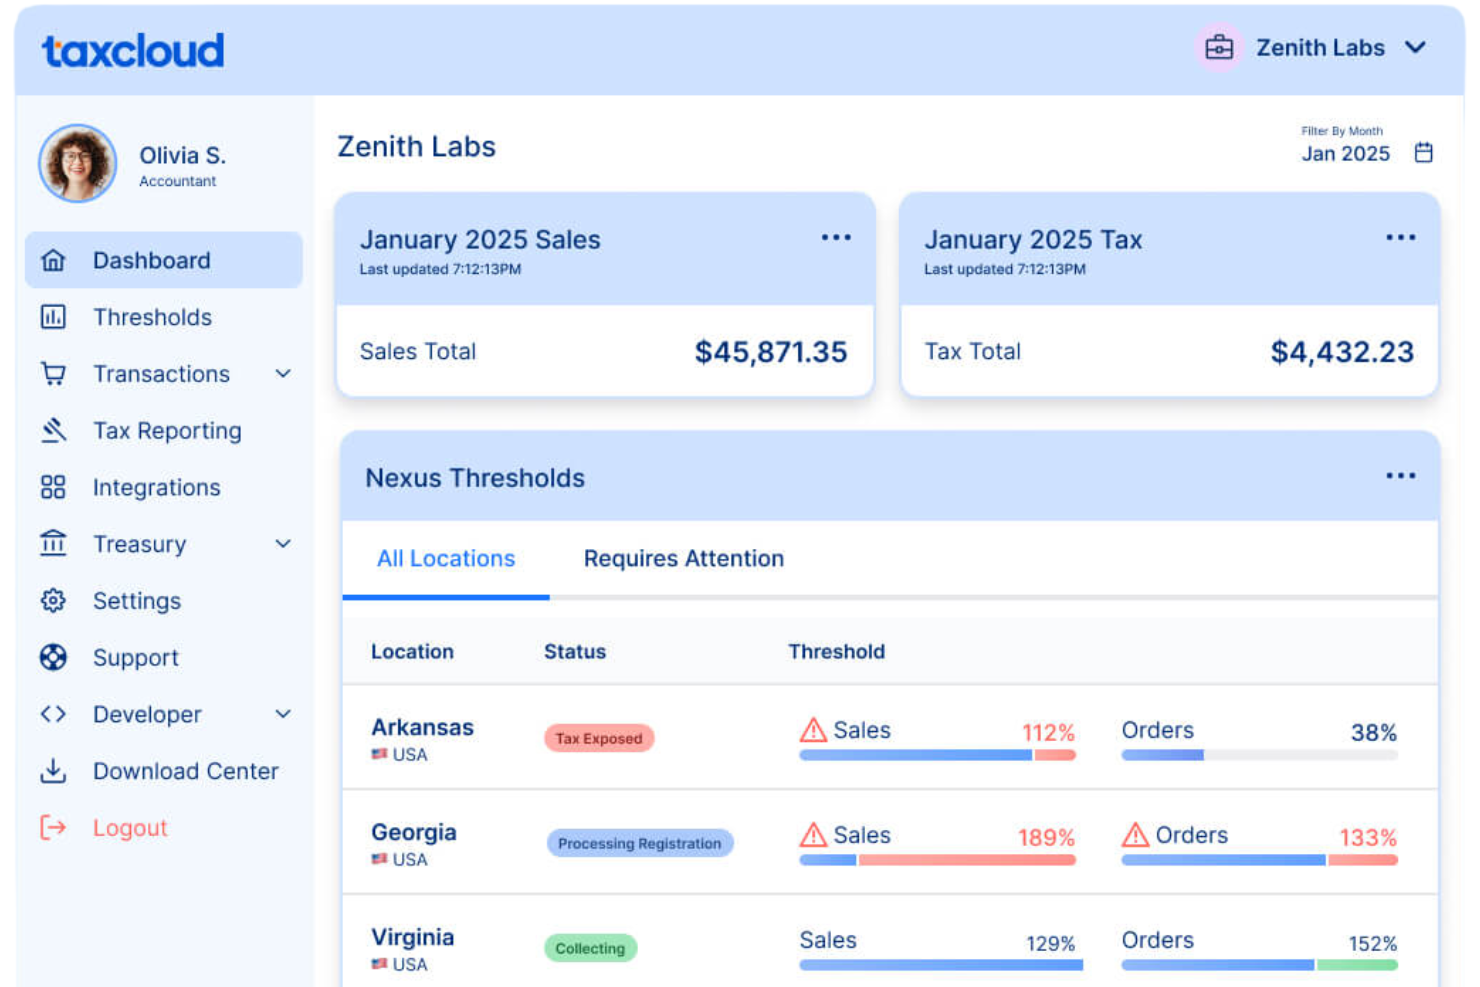Click the taxcloud logo
The image size is (1480, 987).
(x=133, y=50)
